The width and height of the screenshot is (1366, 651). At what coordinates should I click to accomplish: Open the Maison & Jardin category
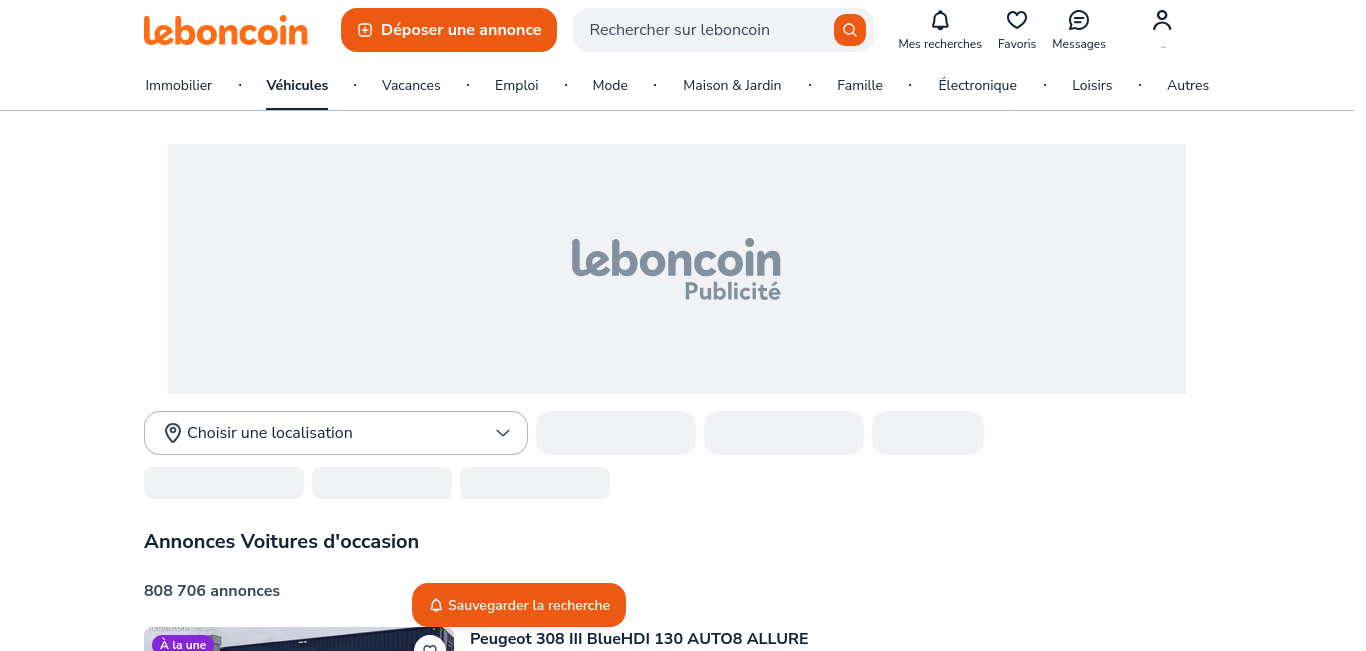point(732,86)
